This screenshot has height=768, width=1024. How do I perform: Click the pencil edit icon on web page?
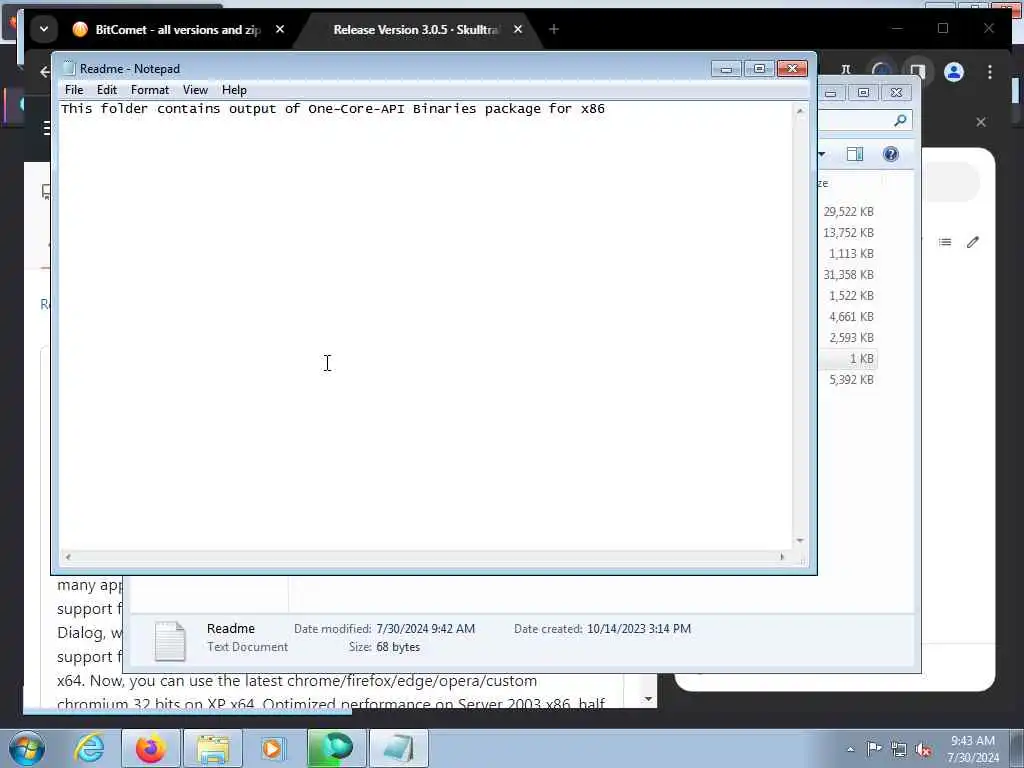pyautogui.click(x=972, y=242)
